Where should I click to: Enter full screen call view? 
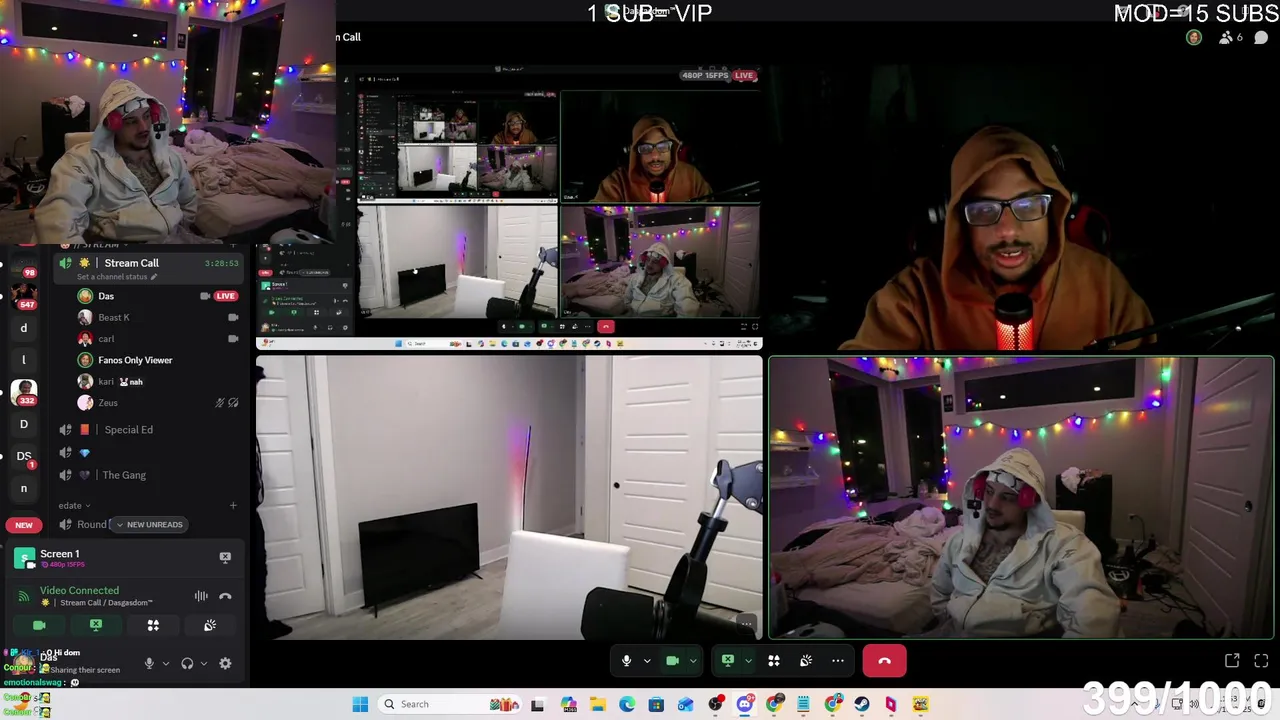point(1261,661)
